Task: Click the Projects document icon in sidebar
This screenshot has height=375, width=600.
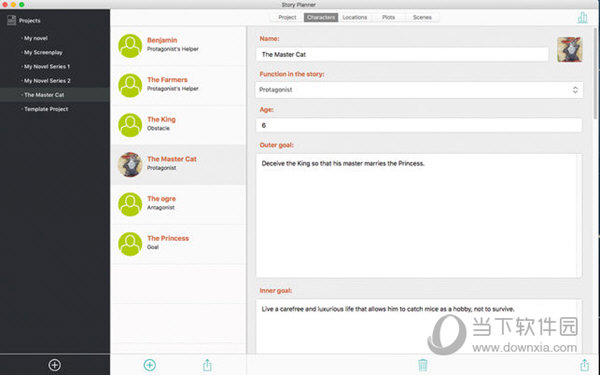Action: pyautogui.click(x=11, y=20)
